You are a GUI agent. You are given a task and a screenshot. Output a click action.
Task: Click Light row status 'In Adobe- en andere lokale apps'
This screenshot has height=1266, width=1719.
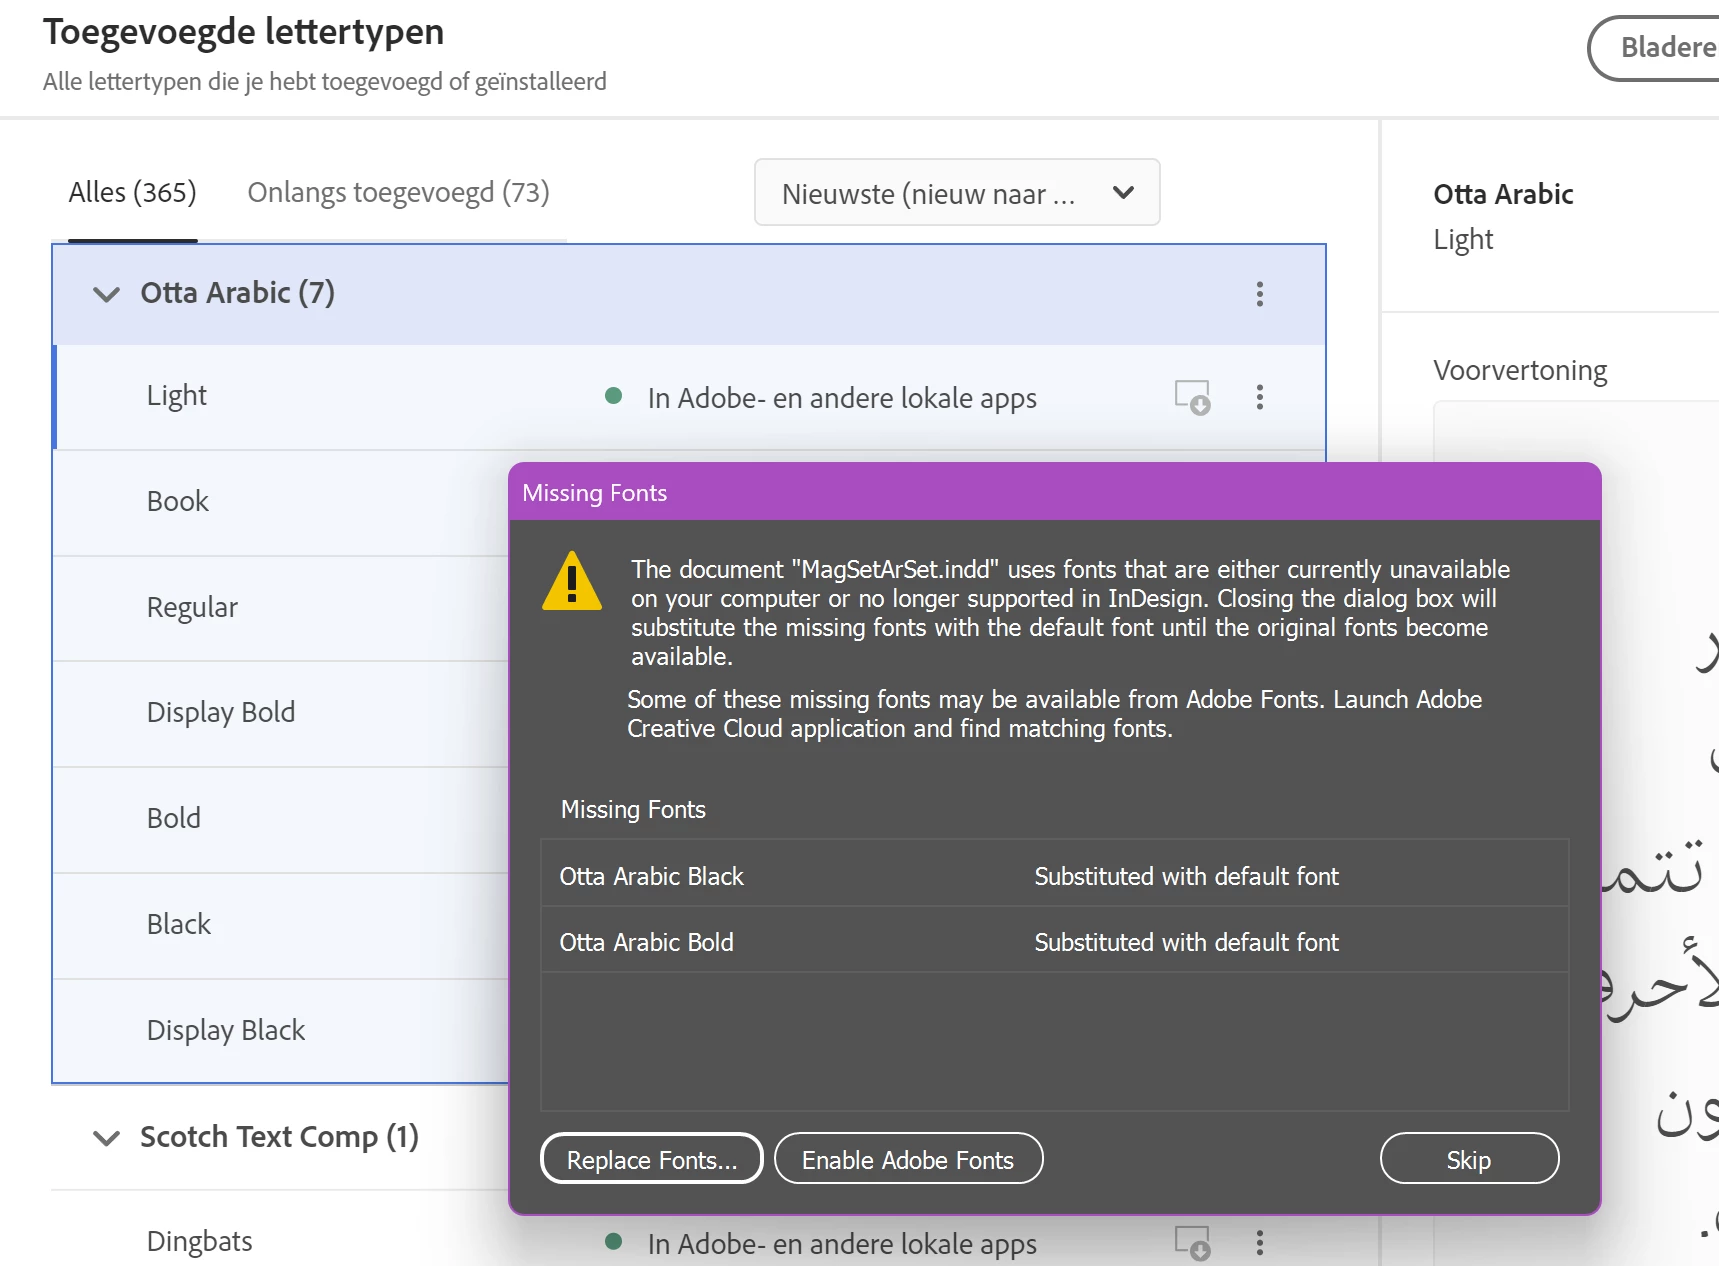click(x=842, y=398)
